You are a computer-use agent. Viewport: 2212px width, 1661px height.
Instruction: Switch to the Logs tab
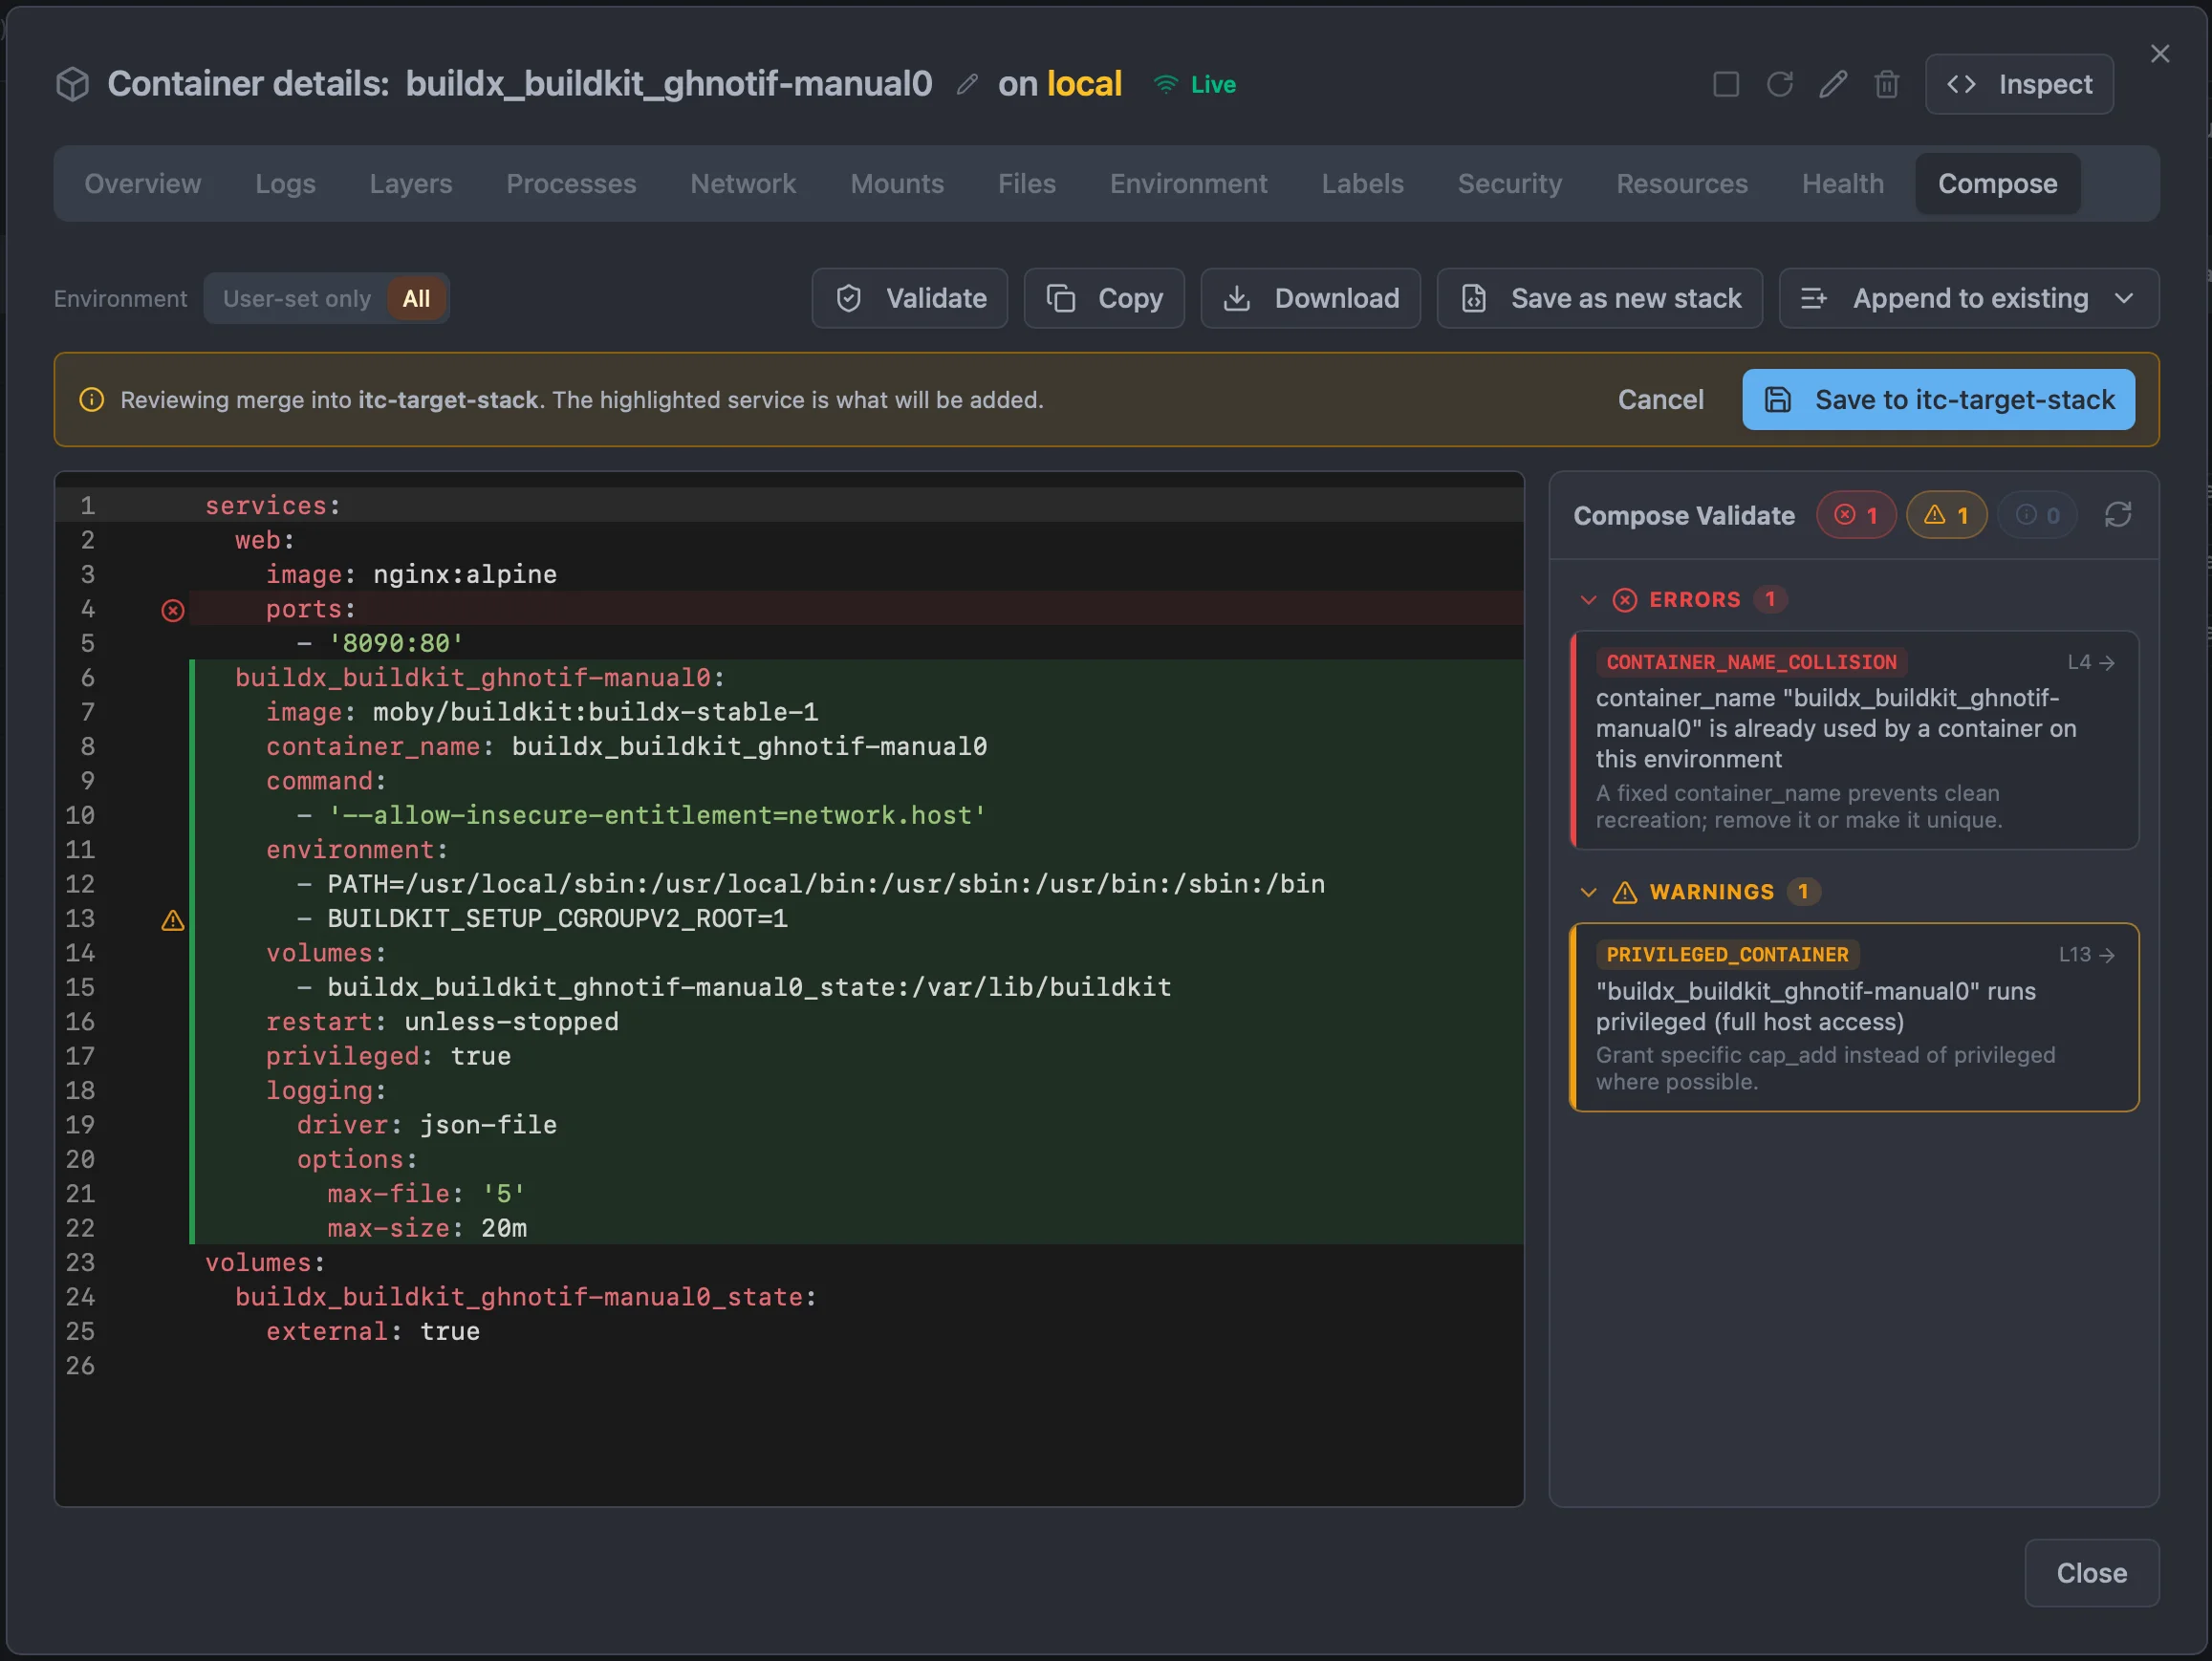coord(285,184)
